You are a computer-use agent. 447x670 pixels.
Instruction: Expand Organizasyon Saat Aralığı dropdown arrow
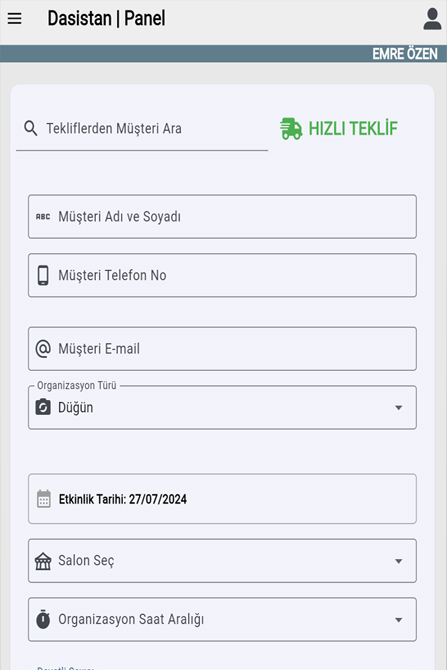[398, 620]
